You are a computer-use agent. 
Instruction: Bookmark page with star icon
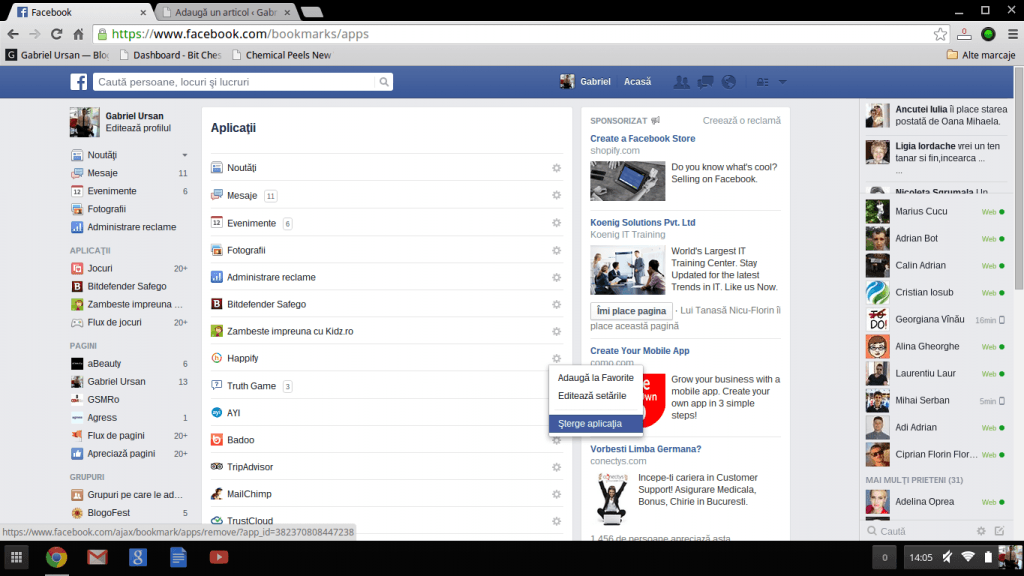coord(940,34)
